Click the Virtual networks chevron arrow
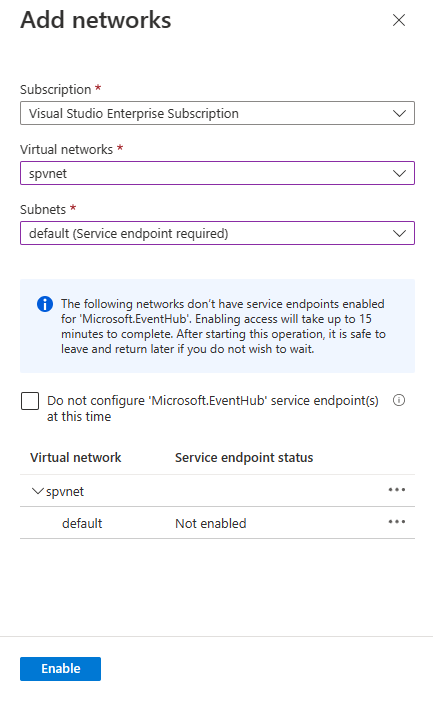The width and height of the screenshot is (433, 701). click(x=399, y=173)
